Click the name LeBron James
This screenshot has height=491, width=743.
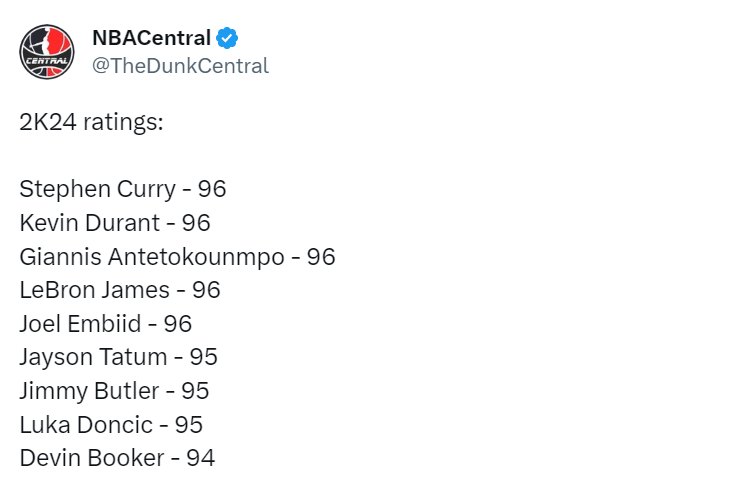click(95, 290)
